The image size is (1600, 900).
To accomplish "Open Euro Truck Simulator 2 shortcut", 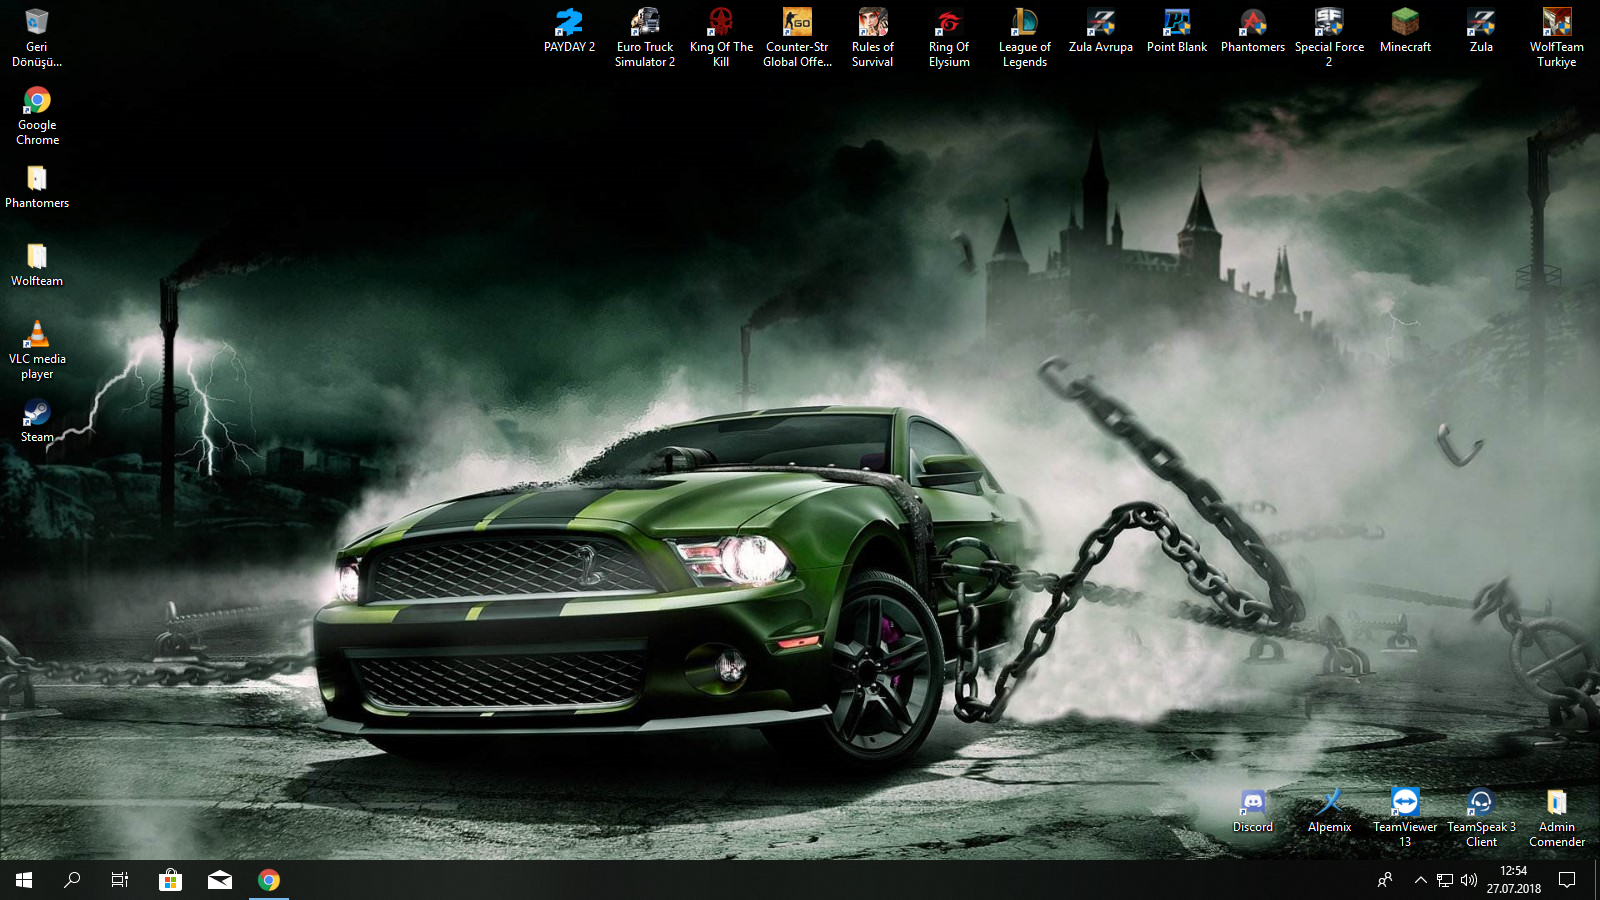I will (x=645, y=37).
